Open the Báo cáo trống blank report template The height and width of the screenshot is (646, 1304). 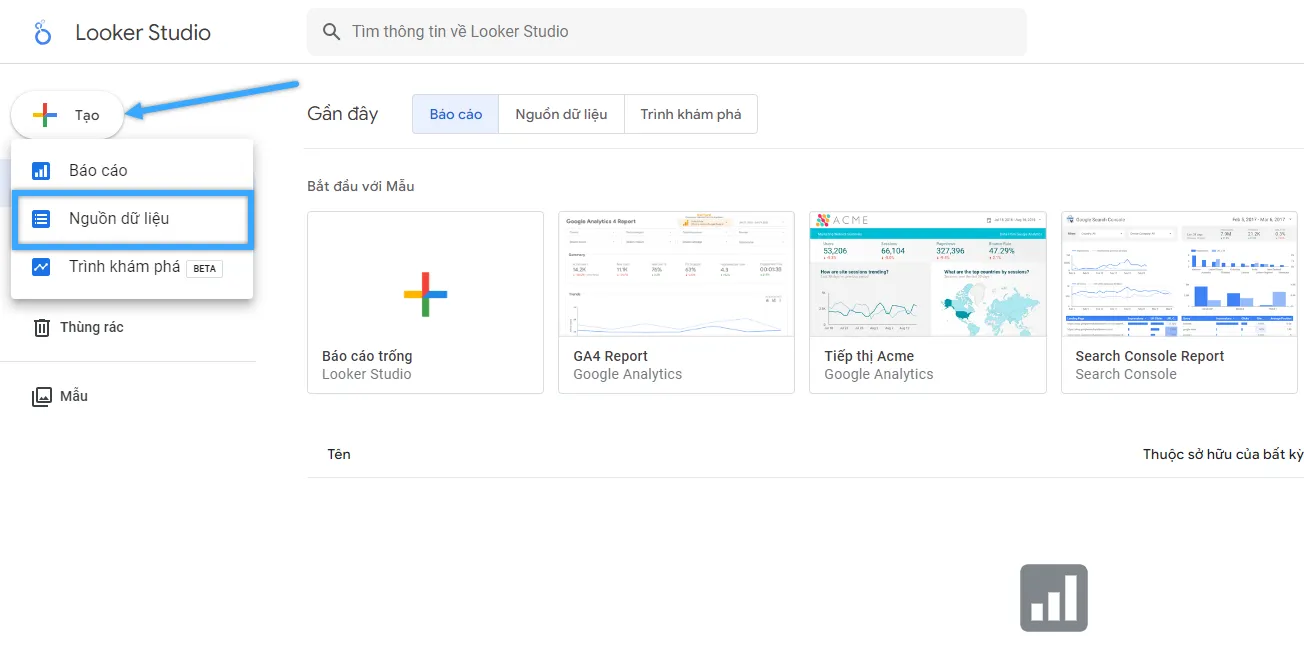(x=425, y=302)
